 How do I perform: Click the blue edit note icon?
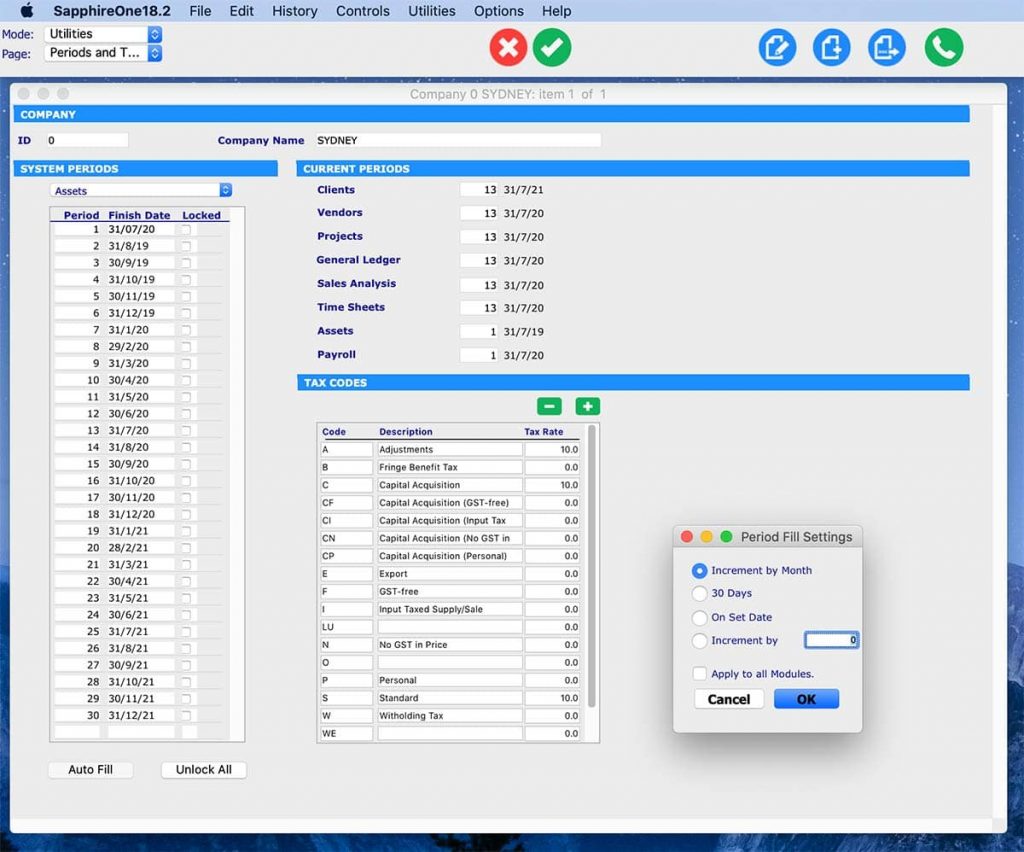(x=777, y=47)
